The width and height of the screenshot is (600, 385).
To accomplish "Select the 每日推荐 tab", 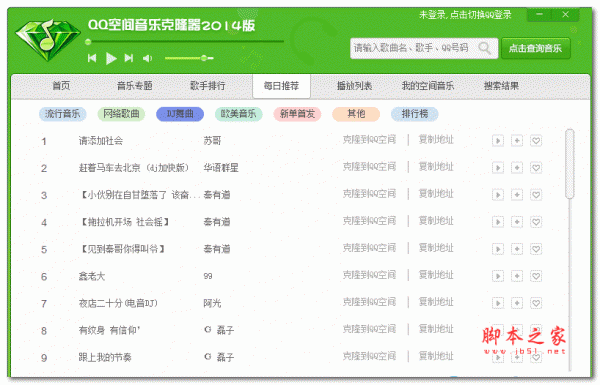I will point(281,86).
